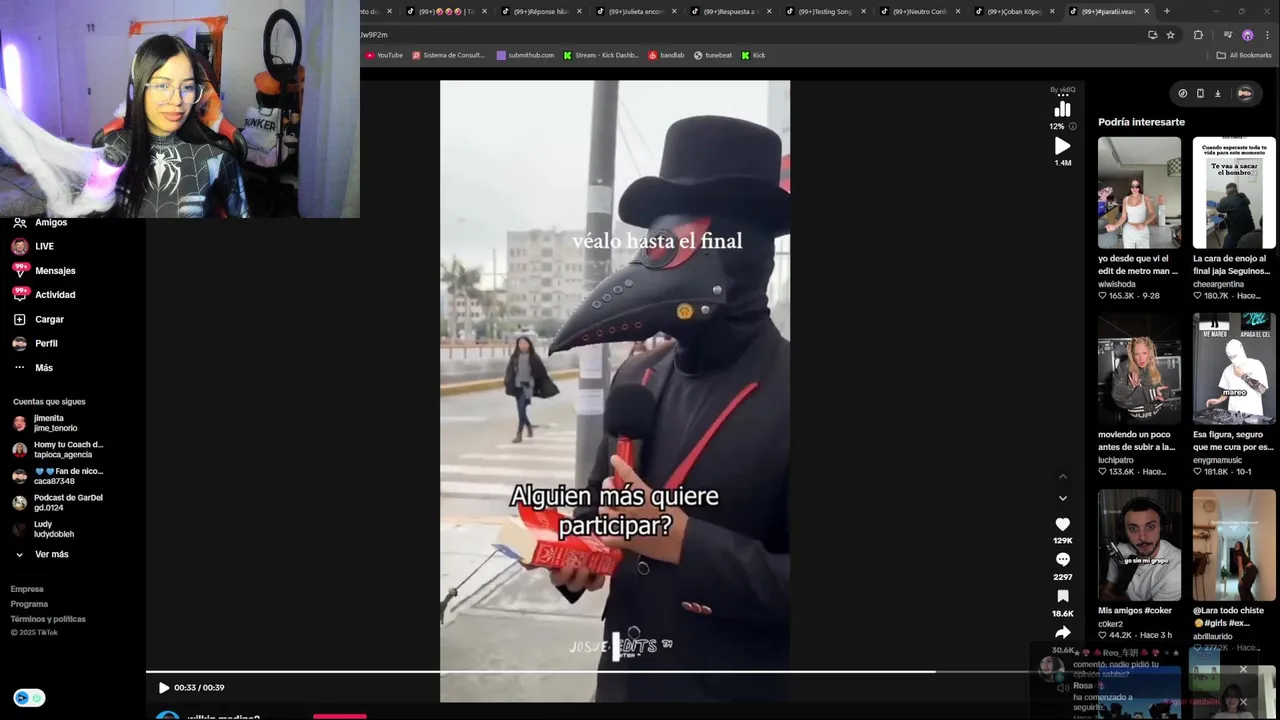
Task: Like the video with heart icon
Action: (1062, 524)
